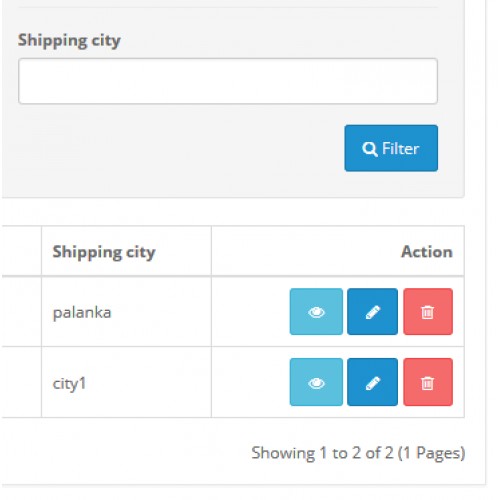Click the Showing 1 to 2 of 2 text
500x500 pixels.
[x=358, y=453]
